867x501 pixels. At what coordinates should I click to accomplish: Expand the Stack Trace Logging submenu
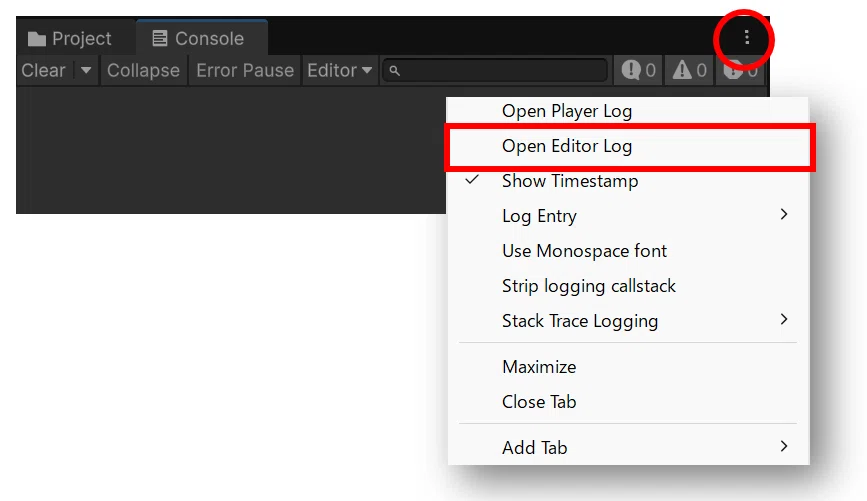[x=628, y=320]
